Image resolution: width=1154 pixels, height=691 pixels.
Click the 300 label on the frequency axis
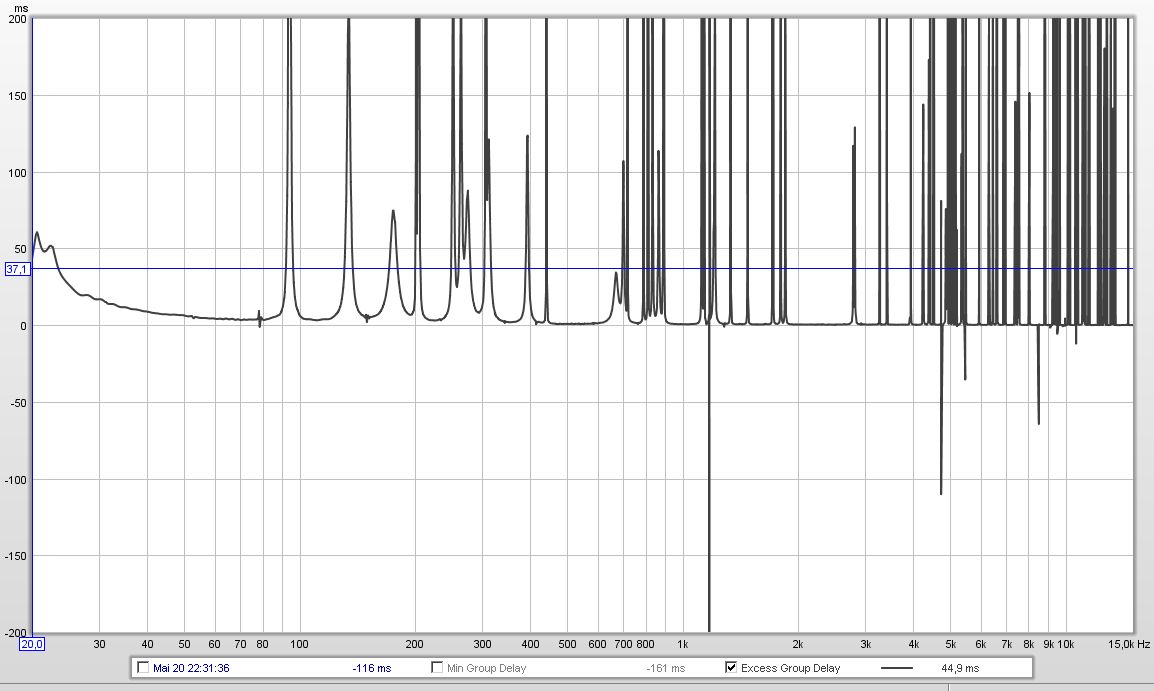(482, 644)
